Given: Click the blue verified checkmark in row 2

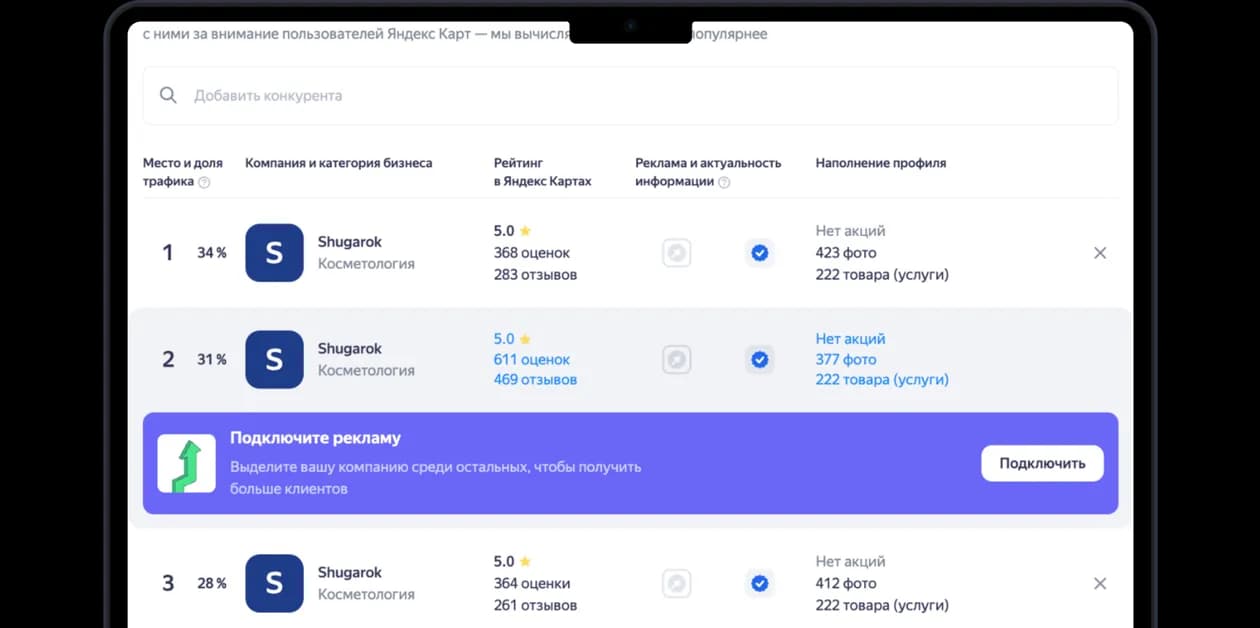Looking at the screenshot, I should click(x=760, y=359).
